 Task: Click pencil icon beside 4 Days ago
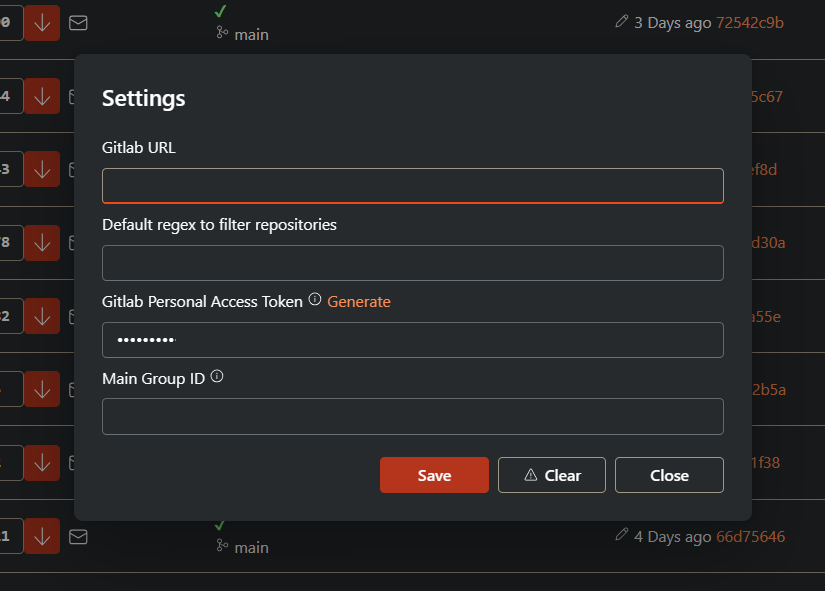click(x=621, y=535)
